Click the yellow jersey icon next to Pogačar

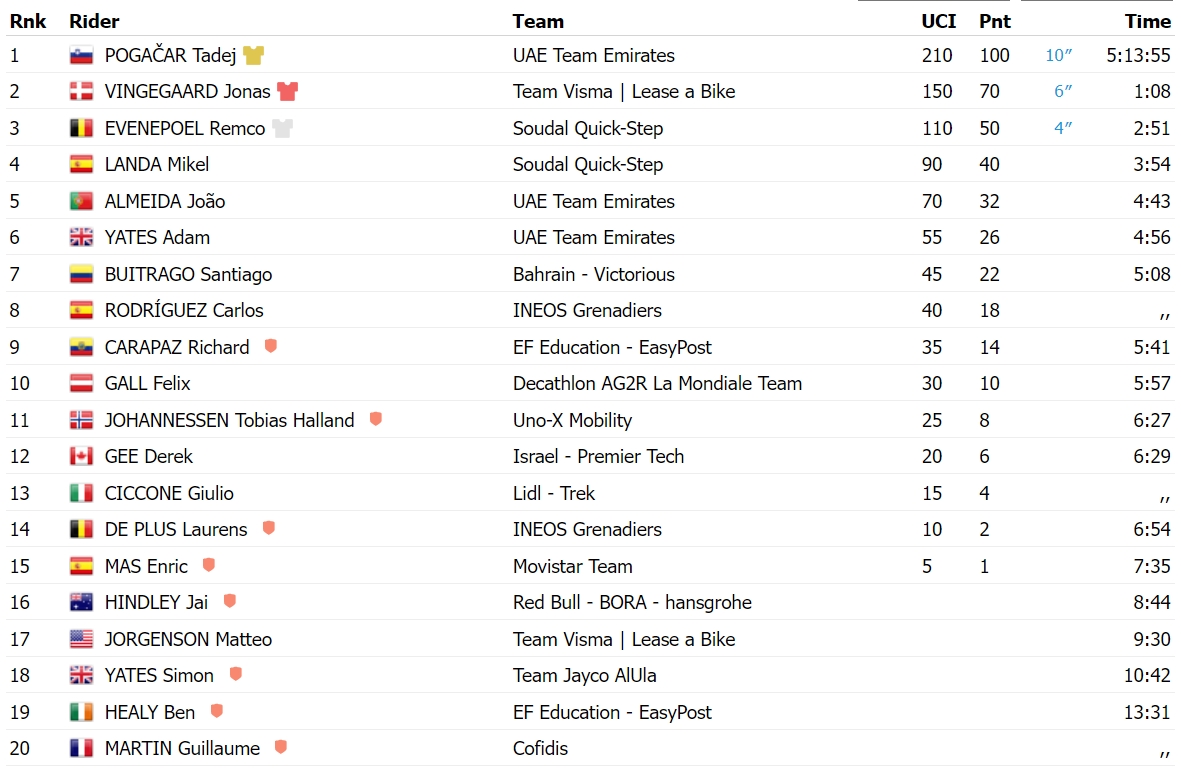pos(254,56)
